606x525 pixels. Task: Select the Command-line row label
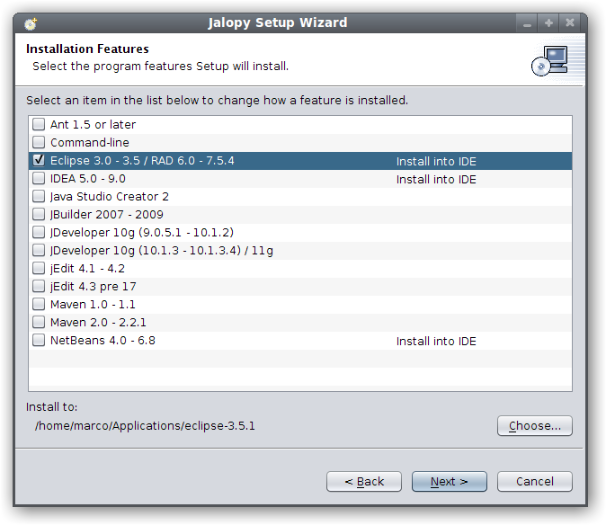point(90,143)
